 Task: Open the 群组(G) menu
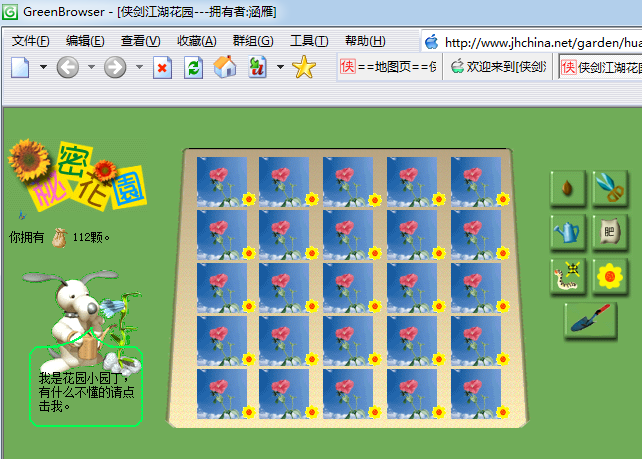pos(253,41)
